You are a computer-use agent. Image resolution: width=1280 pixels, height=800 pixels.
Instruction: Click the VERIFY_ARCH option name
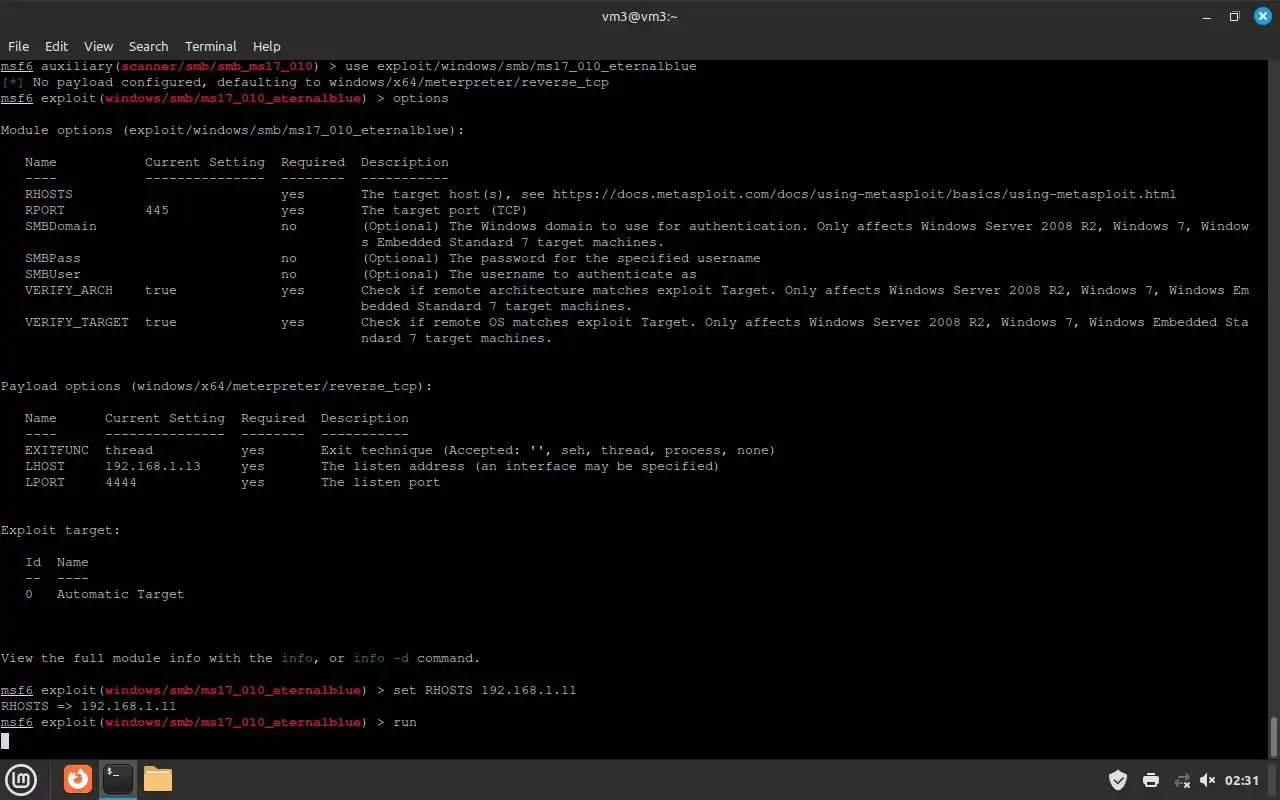point(69,290)
